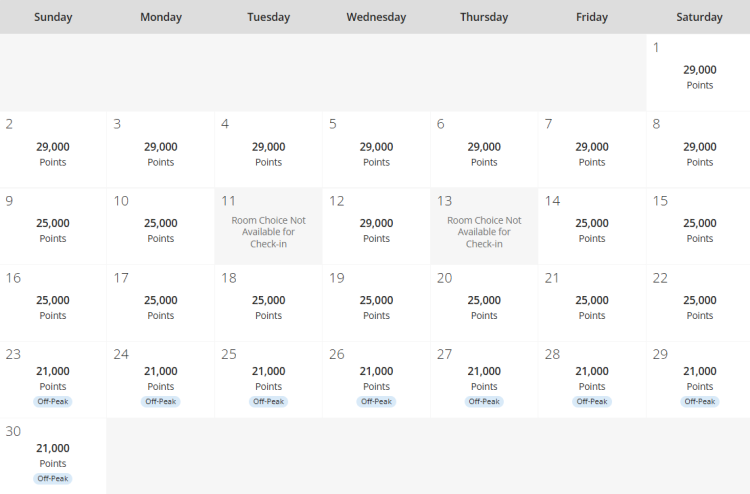Click the Off-Peak badge on date 30
The height and width of the screenshot is (494, 750).
(x=53, y=479)
